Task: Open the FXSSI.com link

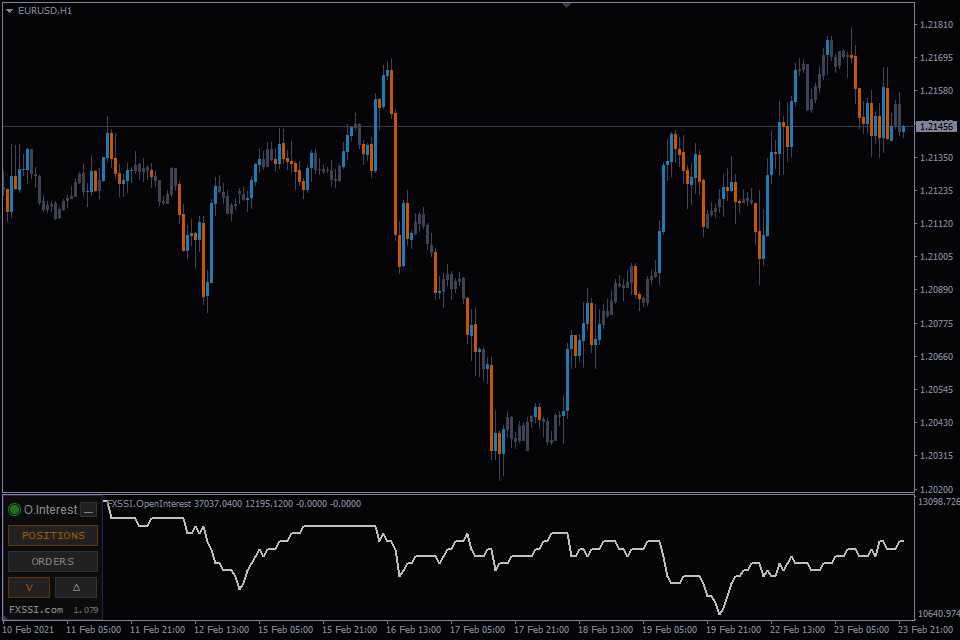Action: [x=36, y=609]
